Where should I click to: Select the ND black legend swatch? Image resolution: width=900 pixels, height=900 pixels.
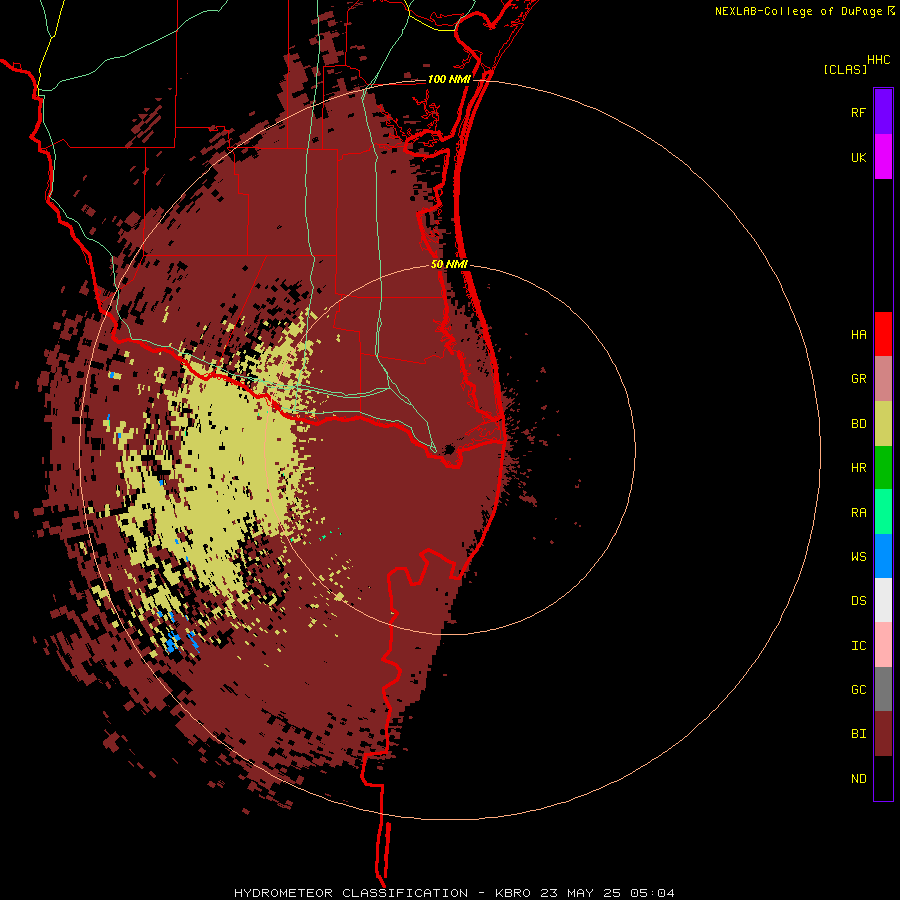[883, 778]
